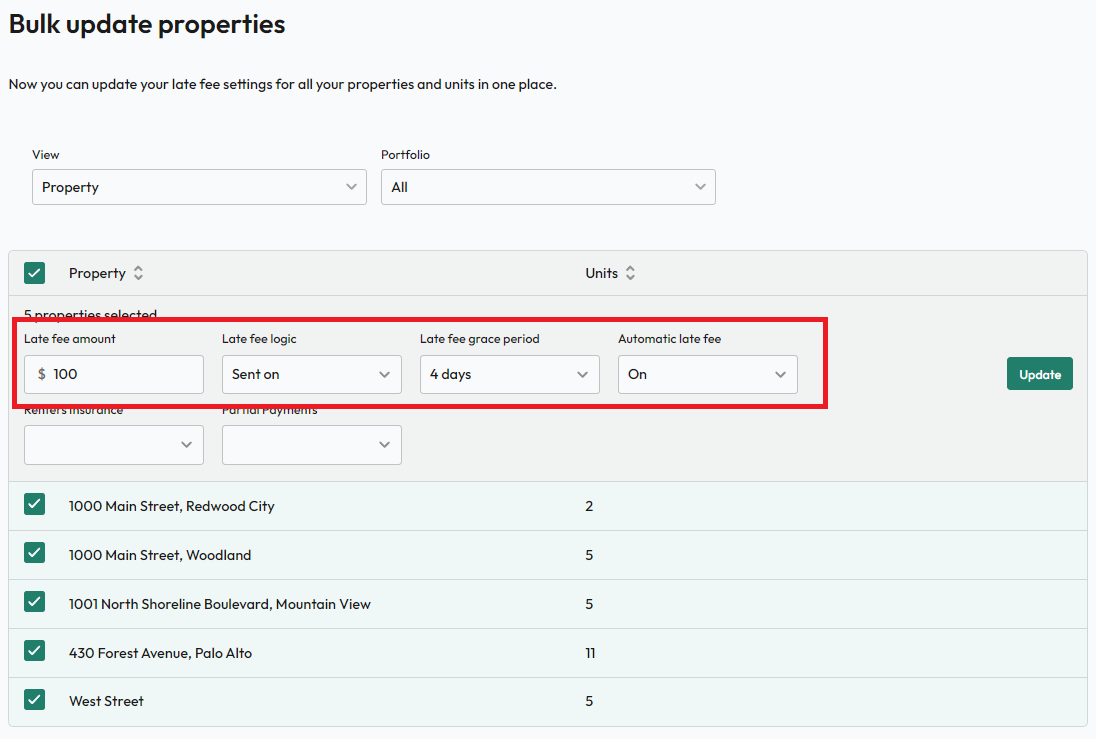Select the text 1000 Main Street, Woodland
The height and width of the screenshot is (739, 1096).
pyautogui.click(x=160, y=555)
